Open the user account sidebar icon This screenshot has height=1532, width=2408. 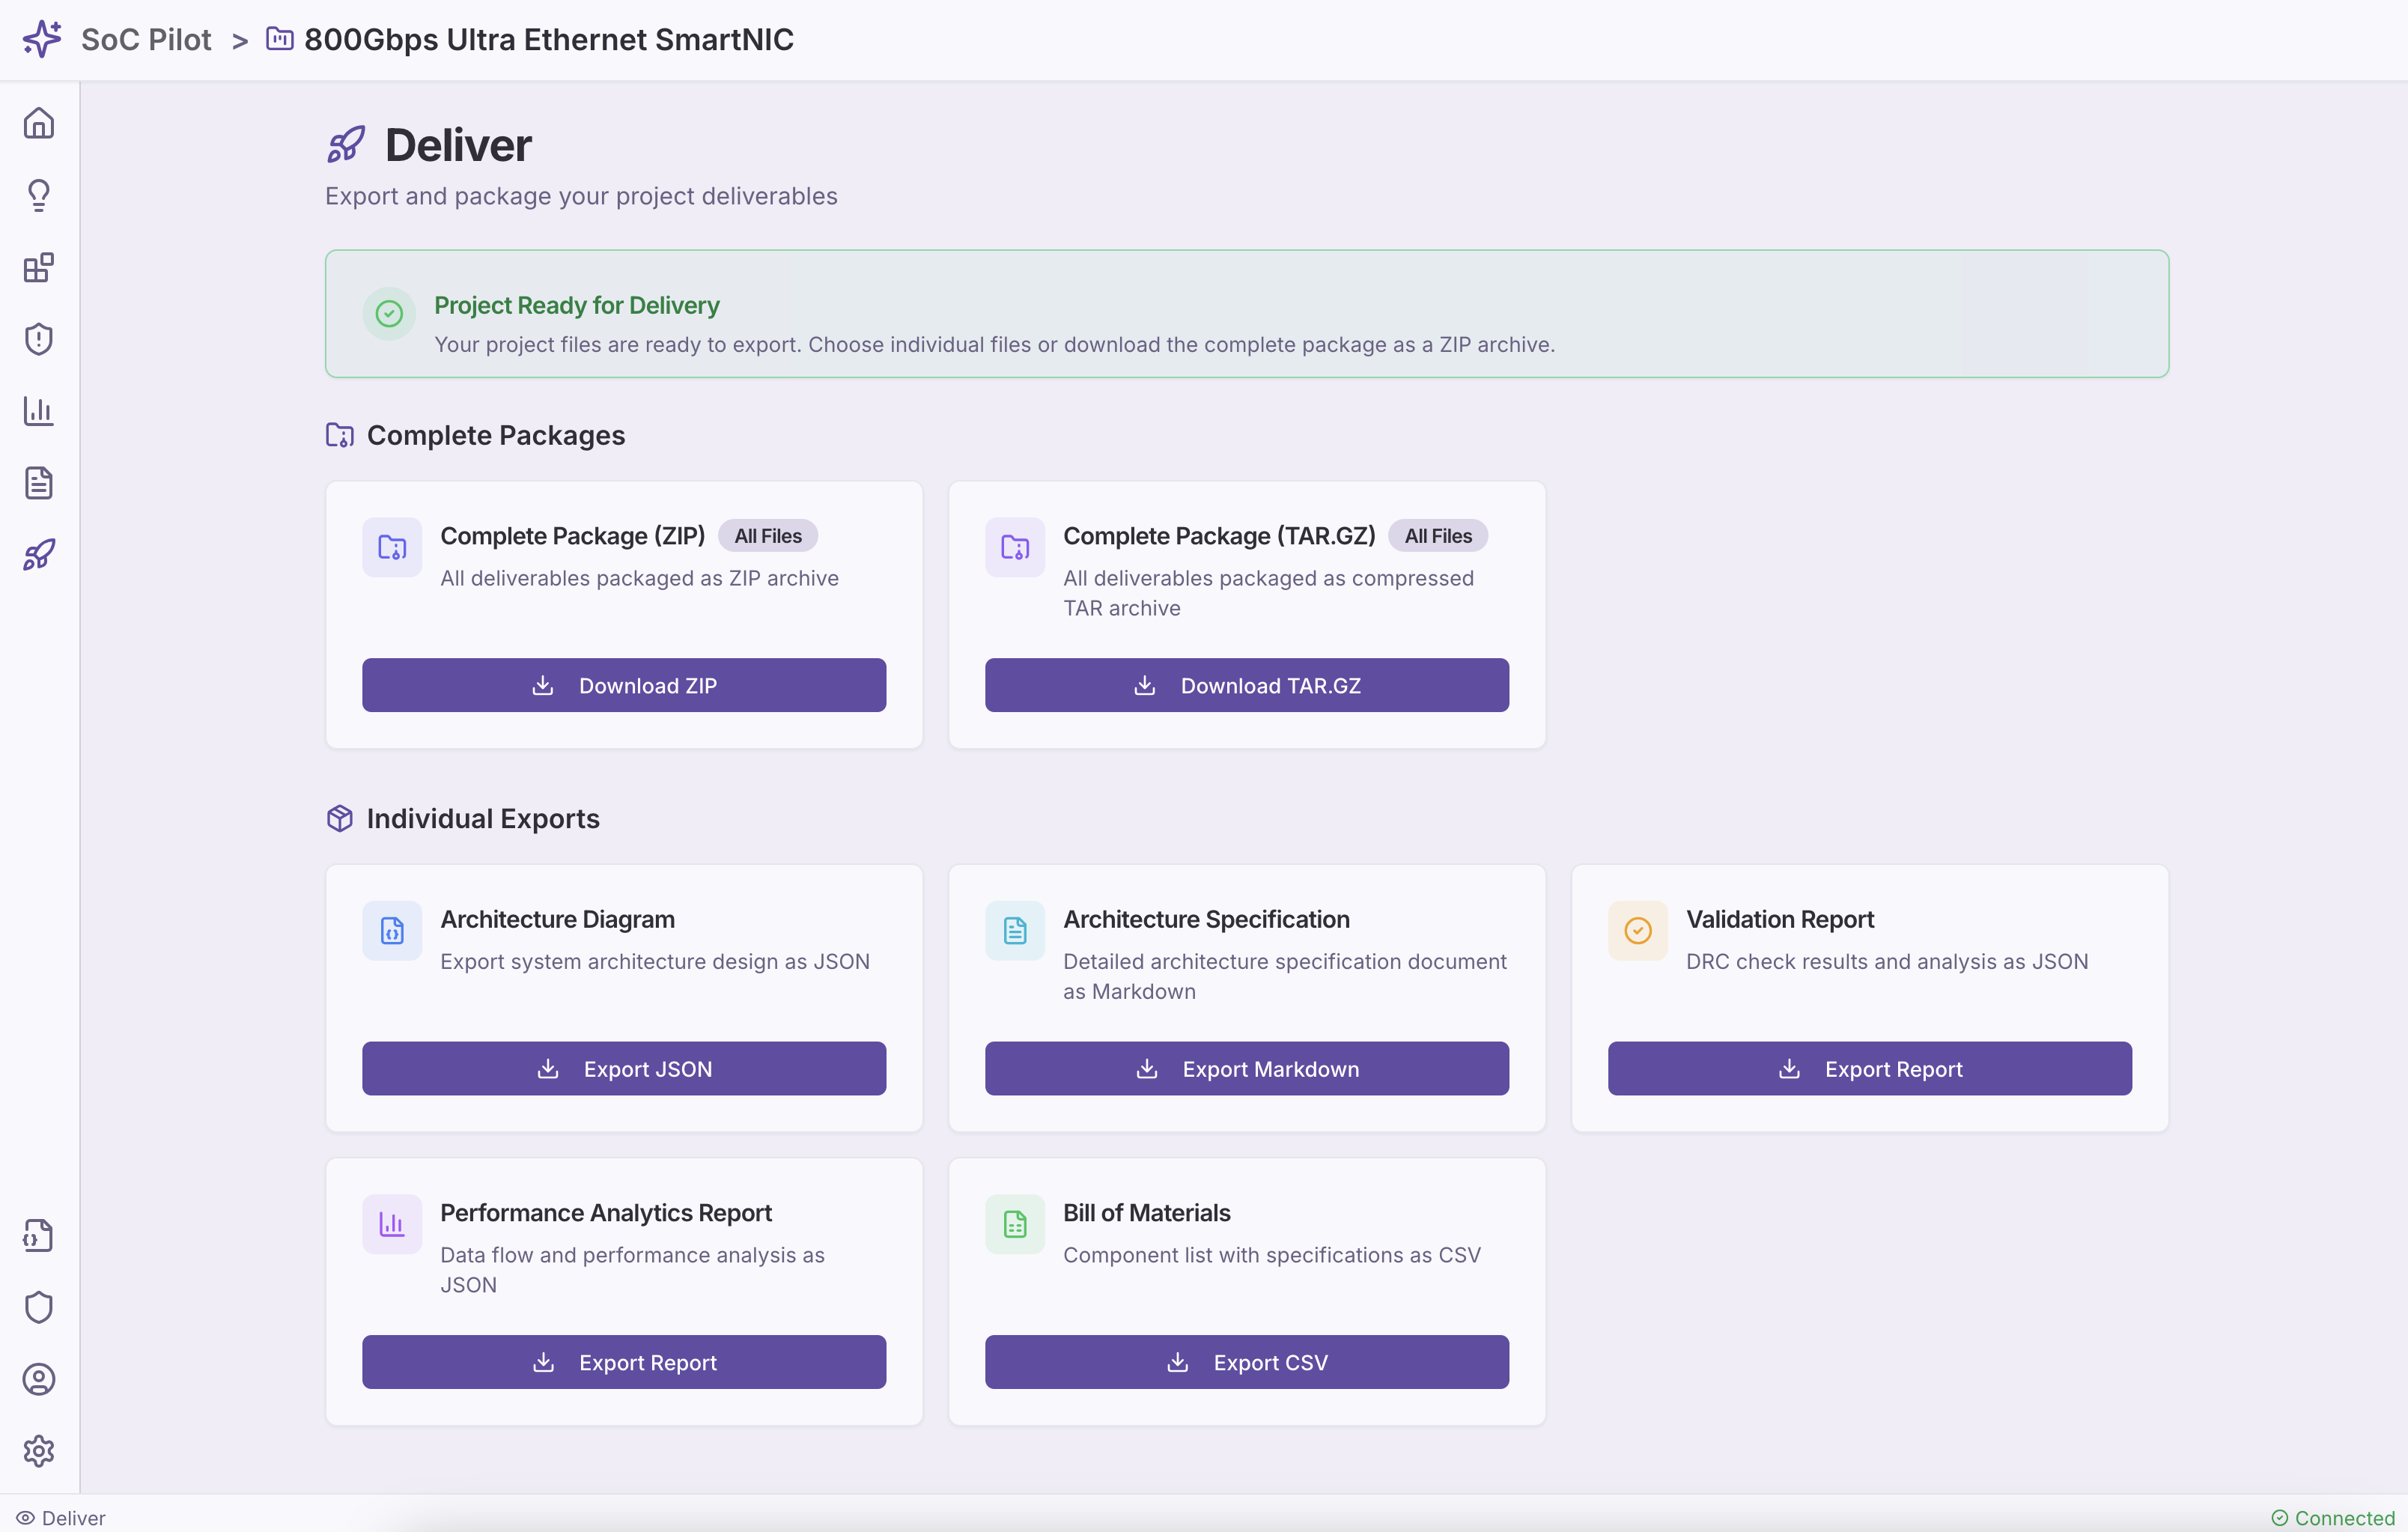(38, 1379)
